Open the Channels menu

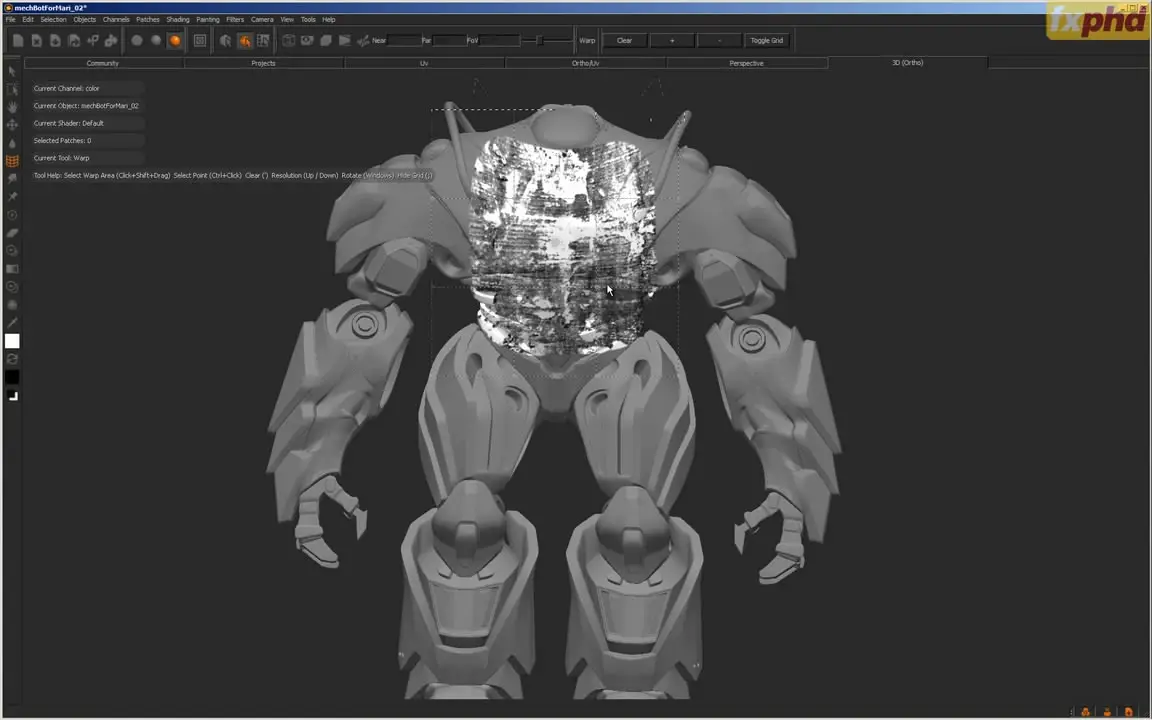tap(116, 19)
